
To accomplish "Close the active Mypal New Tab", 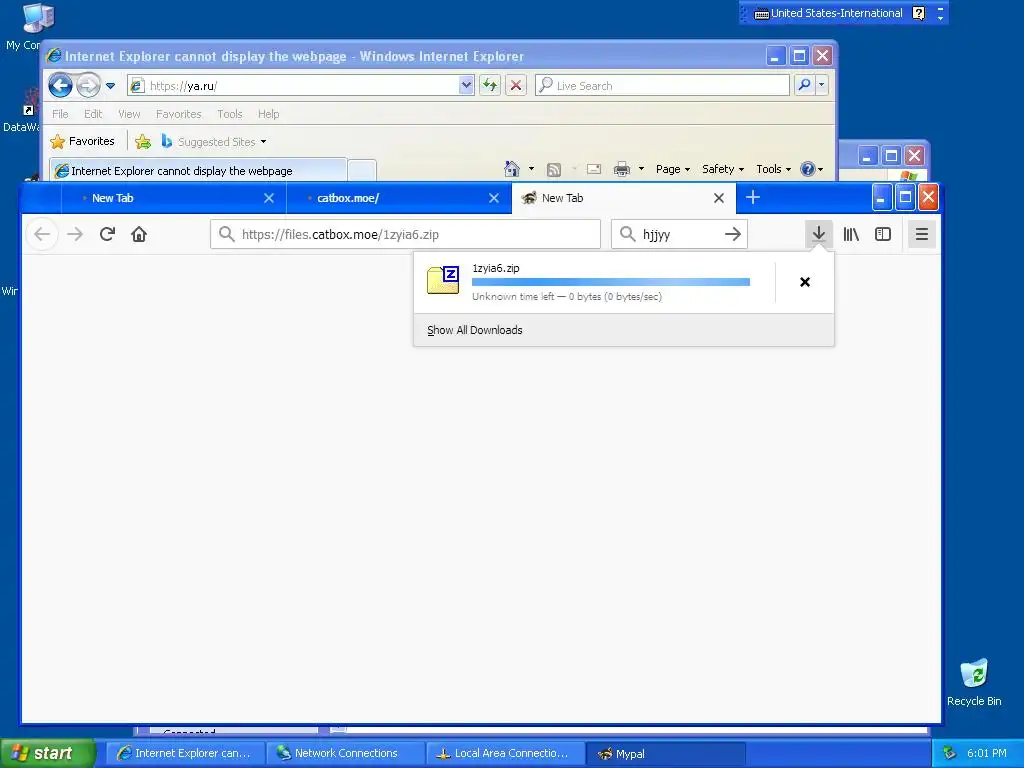I will tap(718, 198).
